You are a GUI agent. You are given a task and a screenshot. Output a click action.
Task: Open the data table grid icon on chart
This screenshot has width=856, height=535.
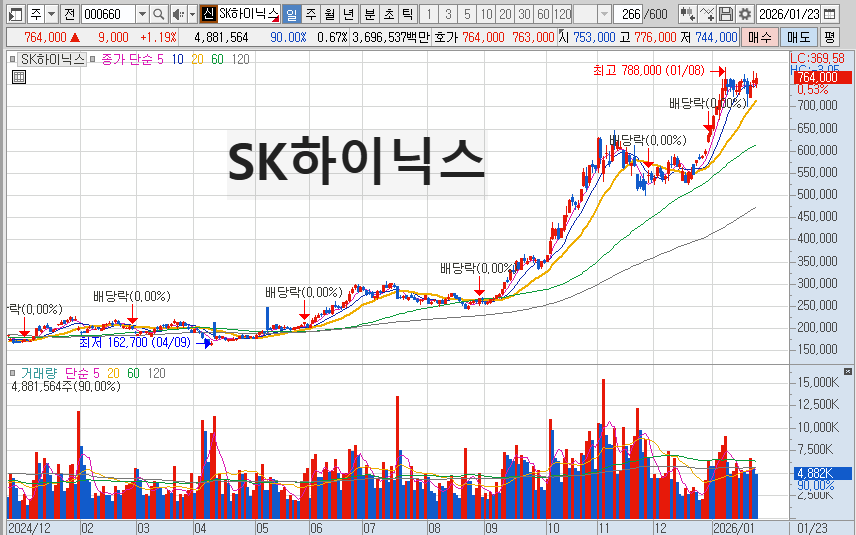point(19,77)
